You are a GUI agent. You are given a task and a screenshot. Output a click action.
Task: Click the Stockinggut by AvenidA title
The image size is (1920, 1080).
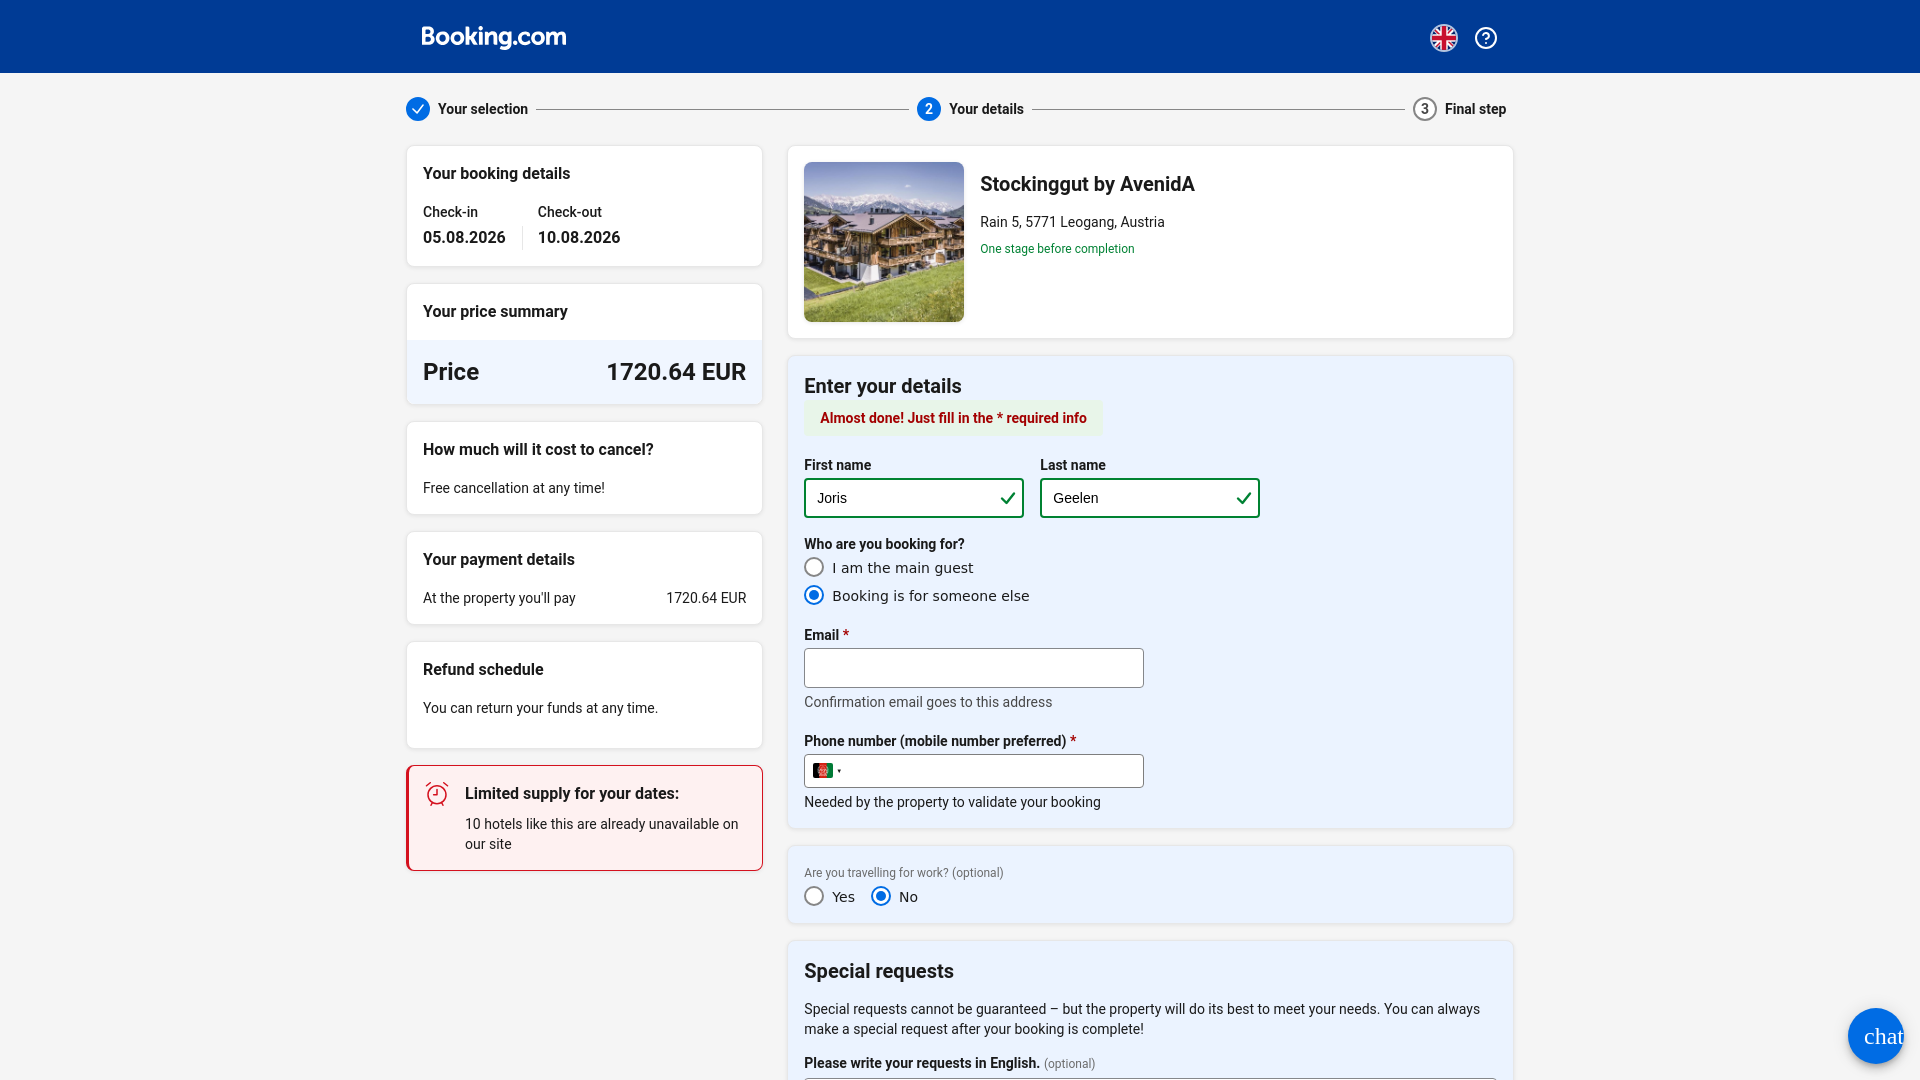pyautogui.click(x=1087, y=184)
